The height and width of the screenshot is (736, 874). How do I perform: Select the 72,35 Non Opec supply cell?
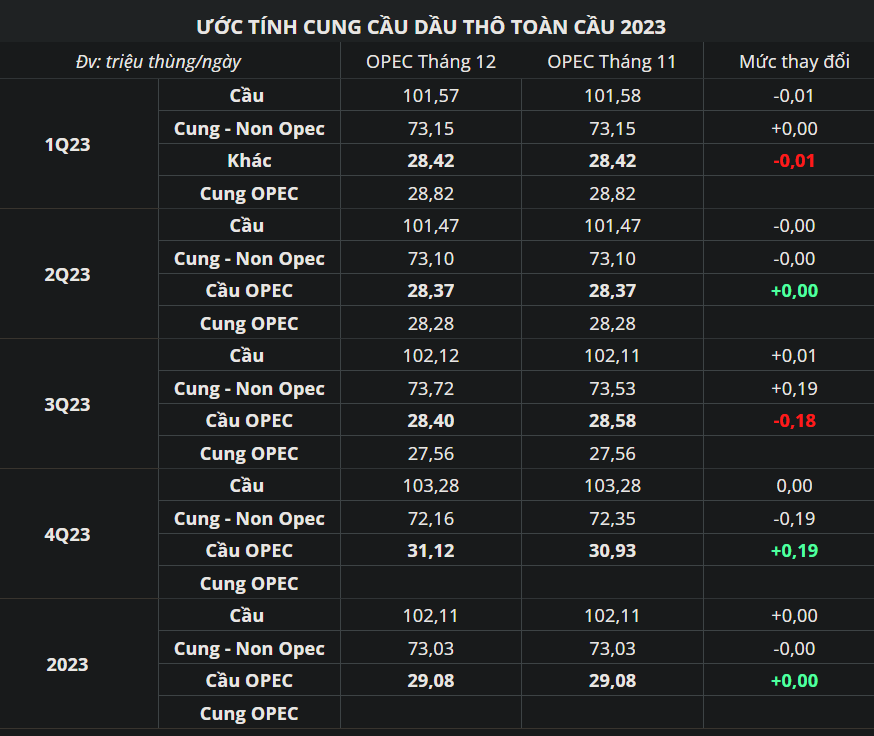coord(612,518)
